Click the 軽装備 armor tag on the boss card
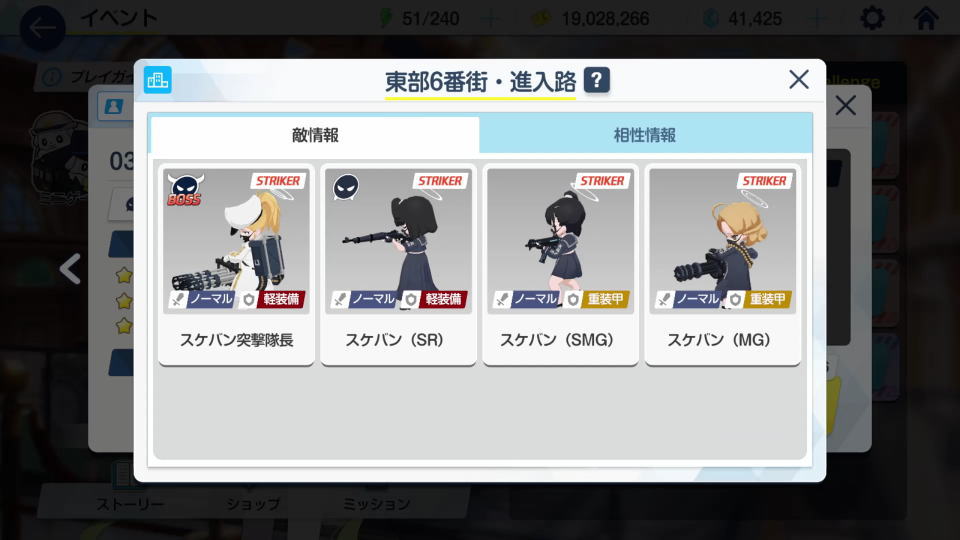 pos(280,299)
